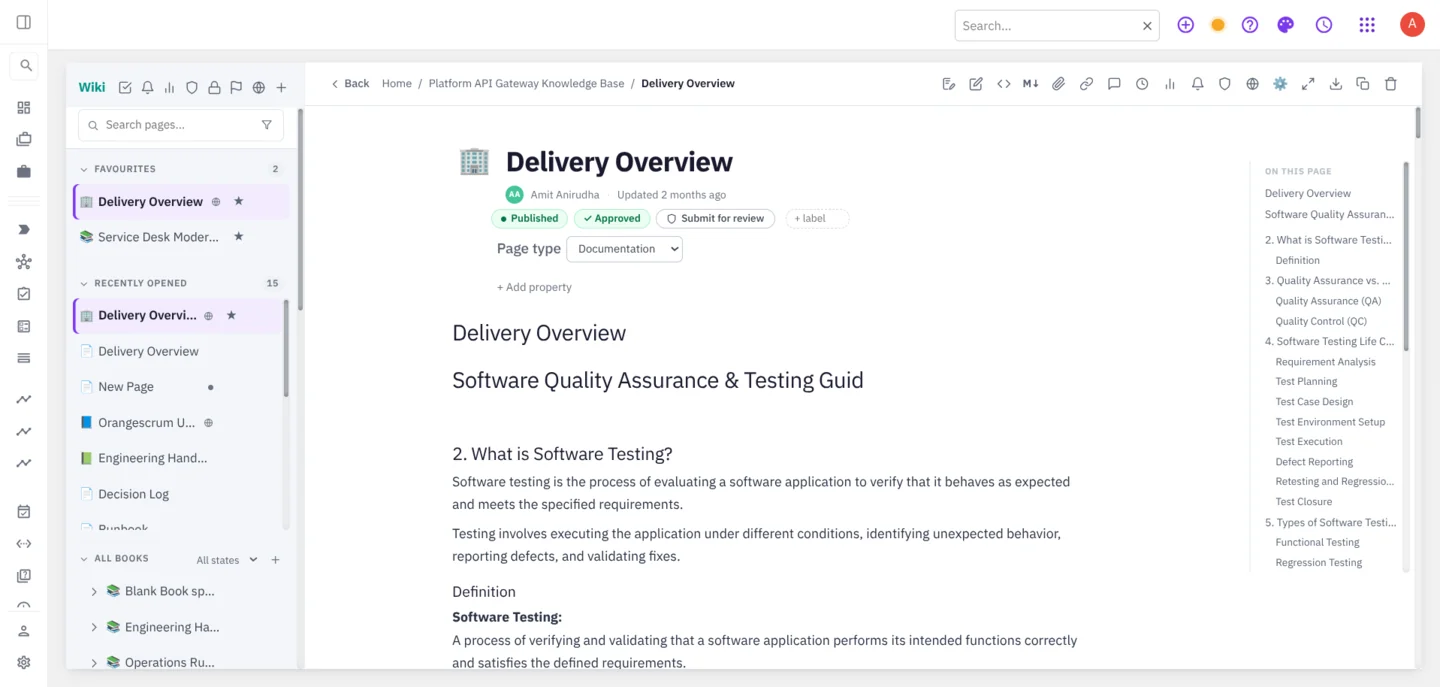This screenshot has width=1440, height=687.
Task: Delete the page with trash icon
Action: 1391,84
